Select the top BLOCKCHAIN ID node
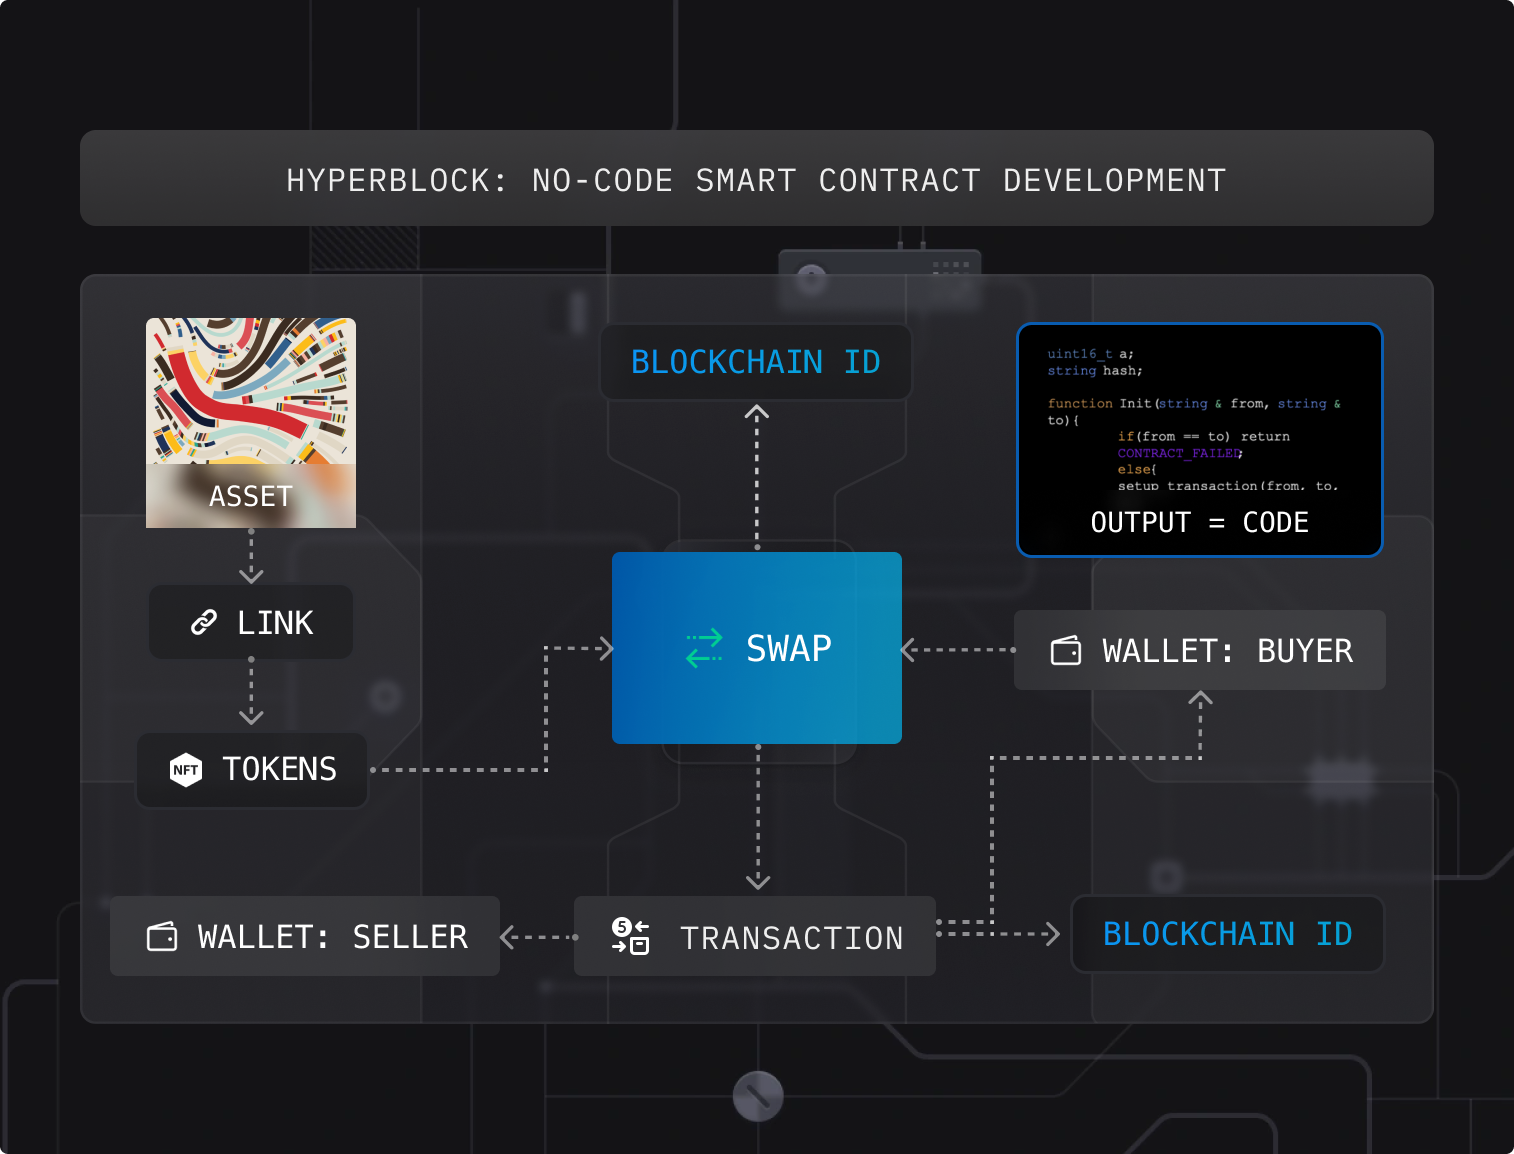Screen dimensions: 1514x1154 pos(755,362)
